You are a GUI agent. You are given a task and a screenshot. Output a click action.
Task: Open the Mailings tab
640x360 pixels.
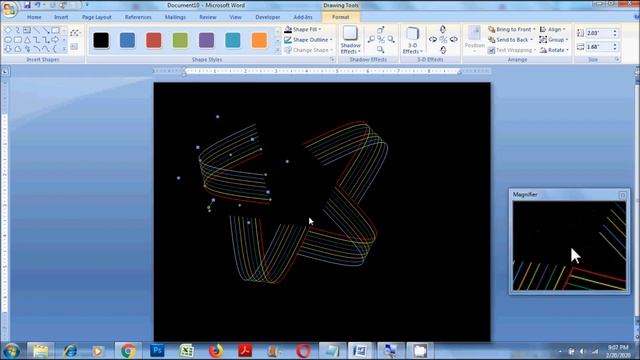tap(175, 17)
